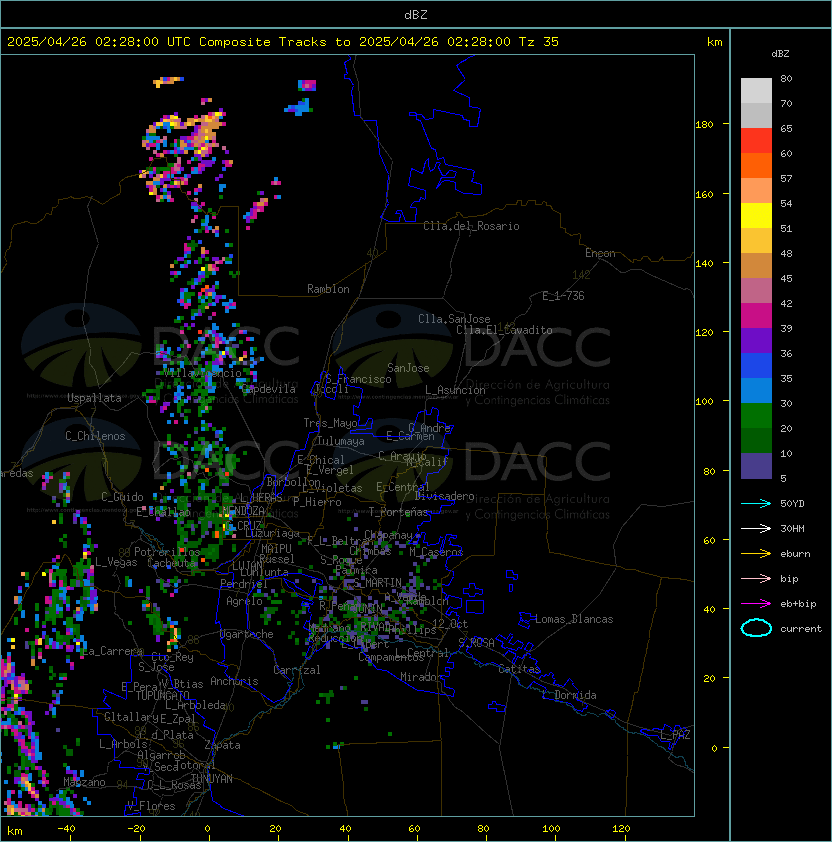The height and width of the screenshot is (842, 832).
Task: Click the C_Chilenos place label
Action: (x=95, y=436)
